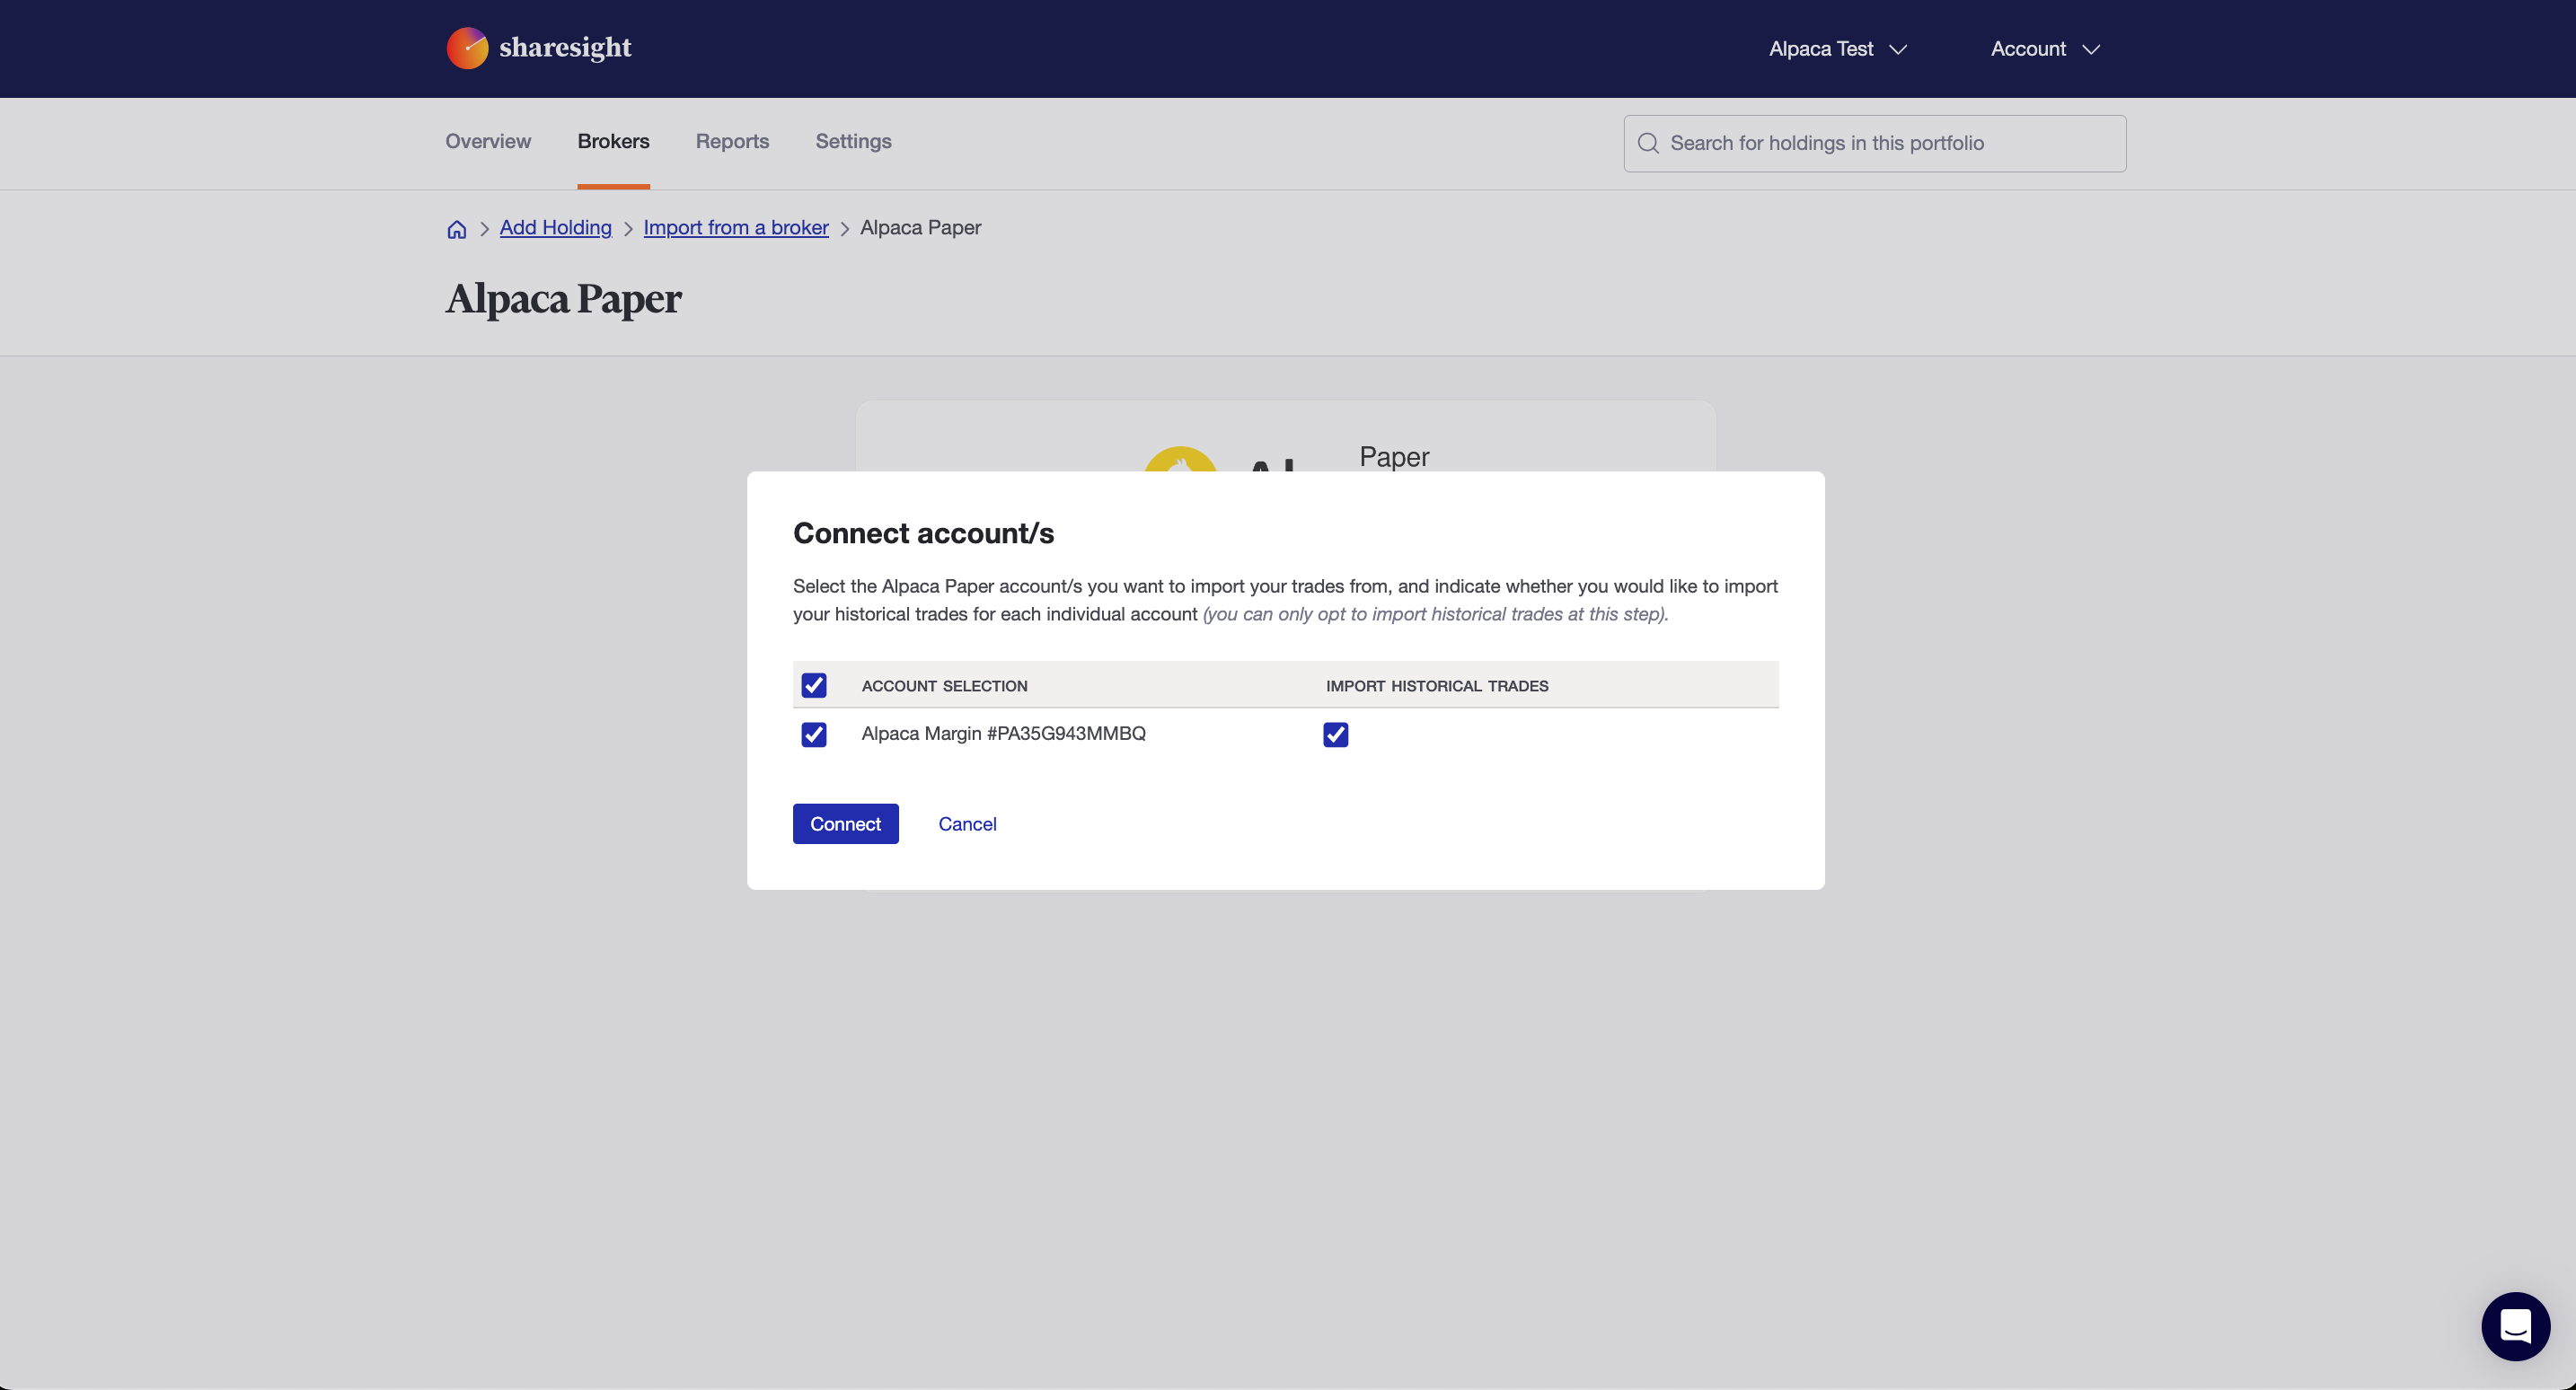Disable import historical trades checkbox
The width and height of the screenshot is (2576, 1390).
coord(1335,734)
